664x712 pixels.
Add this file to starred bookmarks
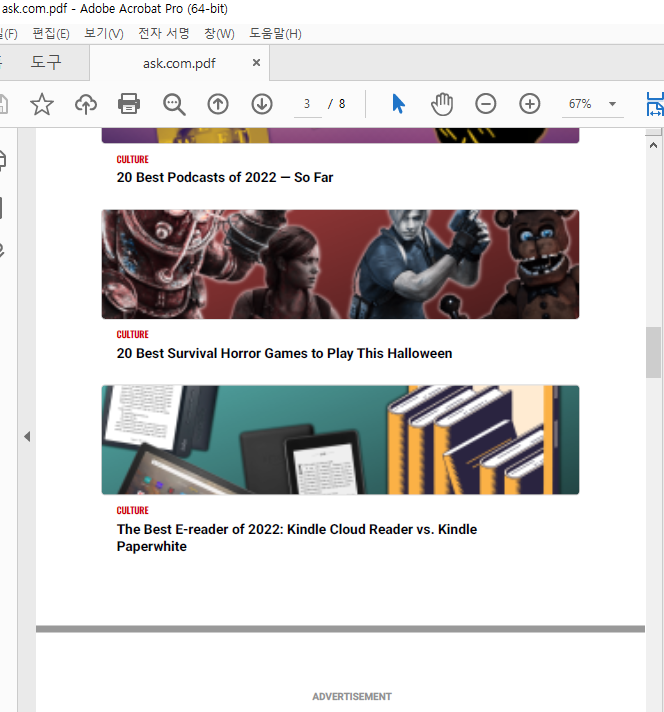coord(42,104)
